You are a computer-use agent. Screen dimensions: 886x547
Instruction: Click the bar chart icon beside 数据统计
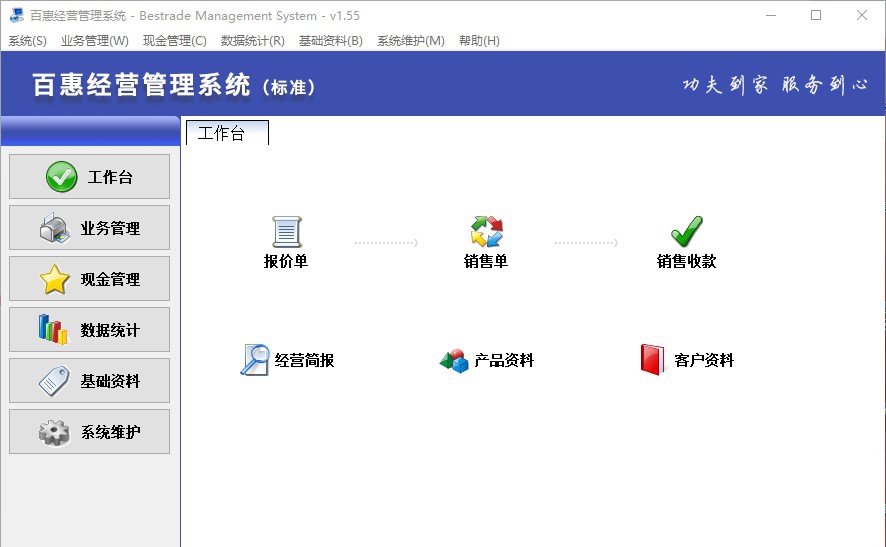[53, 329]
